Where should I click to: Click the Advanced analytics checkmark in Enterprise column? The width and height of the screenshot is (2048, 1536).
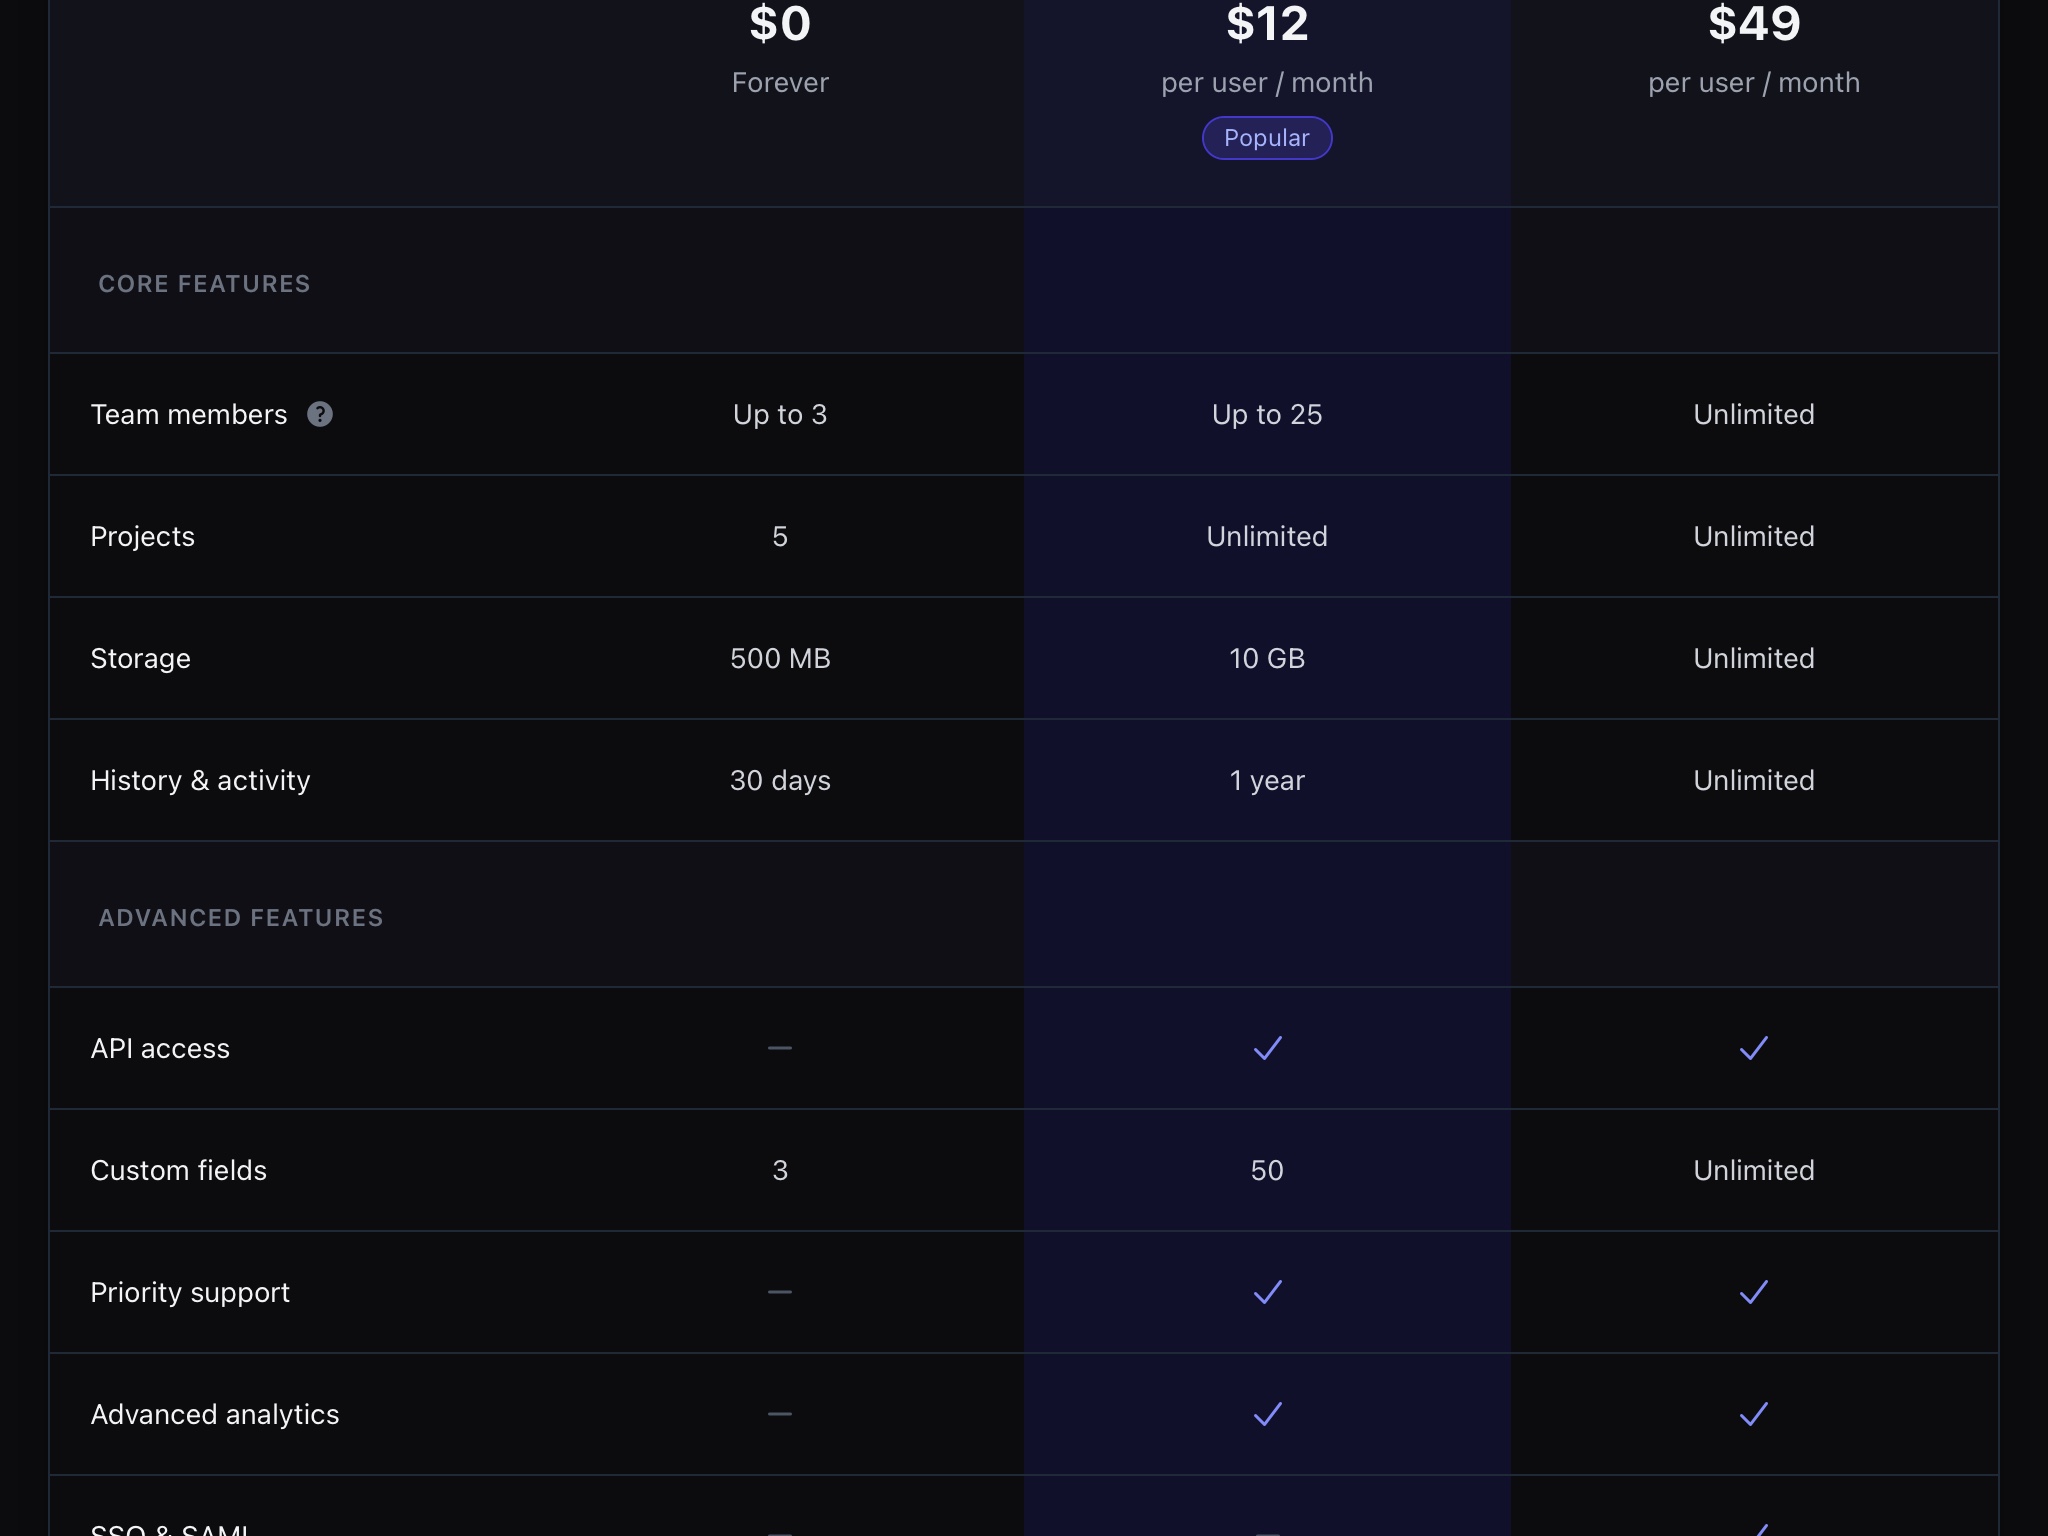pyautogui.click(x=1753, y=1415)
